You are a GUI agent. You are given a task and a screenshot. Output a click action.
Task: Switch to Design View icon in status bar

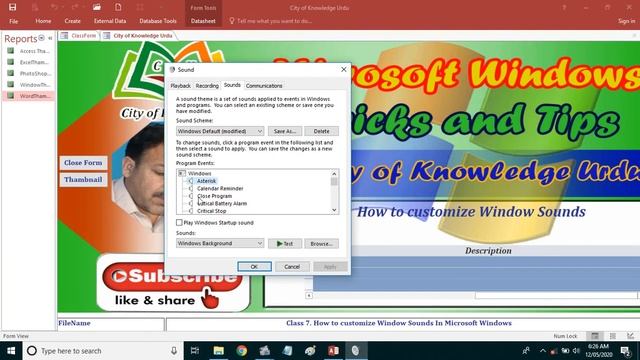[x=631, y=336]
